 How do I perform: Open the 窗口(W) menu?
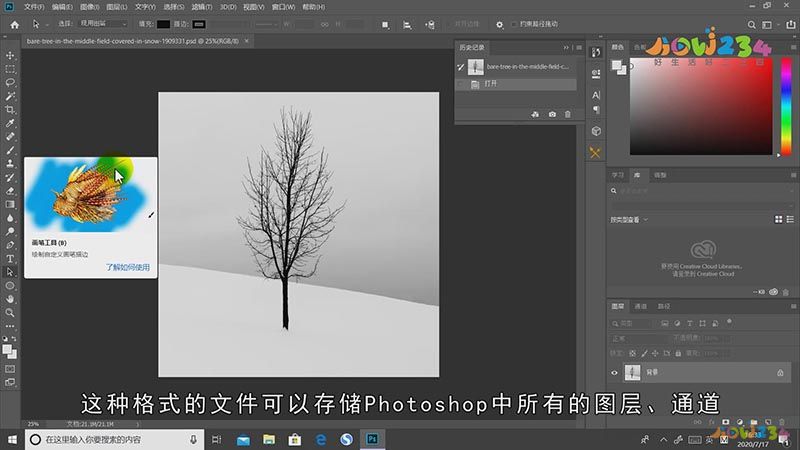[283, 7]
